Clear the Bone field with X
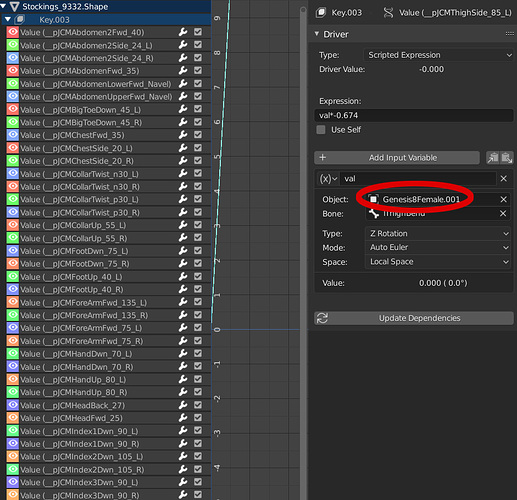Viewport: 517px width, 500px height. tap(503, 213)
